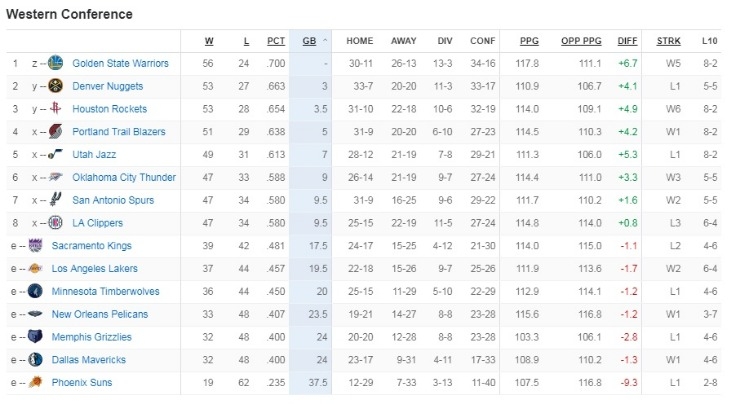
Task: Click the San Antonio Spurs logo icon
Action: point(55,200)
